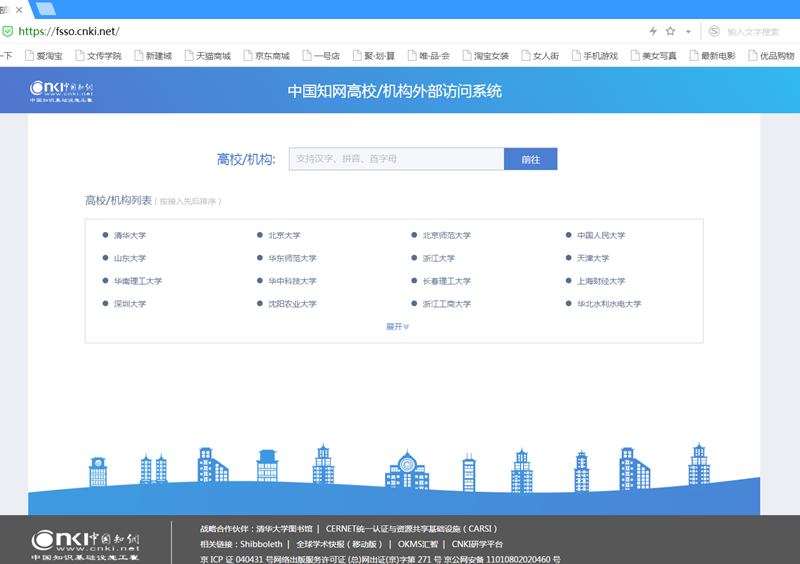The image size is (800, 564).
Task: Open the 爱淘宝 bookmark
Action: (x=49, y=56)
